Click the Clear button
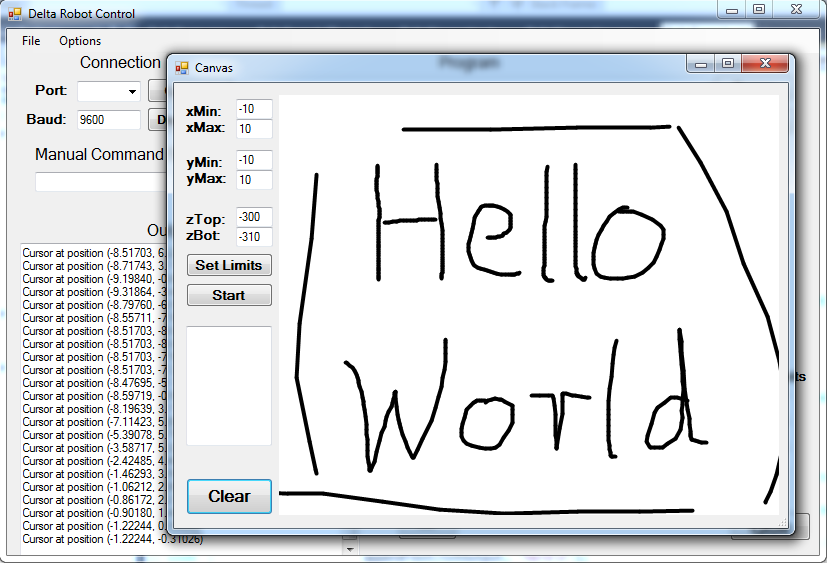The width and height of the screenshot is (827, 563). (229, 496)
